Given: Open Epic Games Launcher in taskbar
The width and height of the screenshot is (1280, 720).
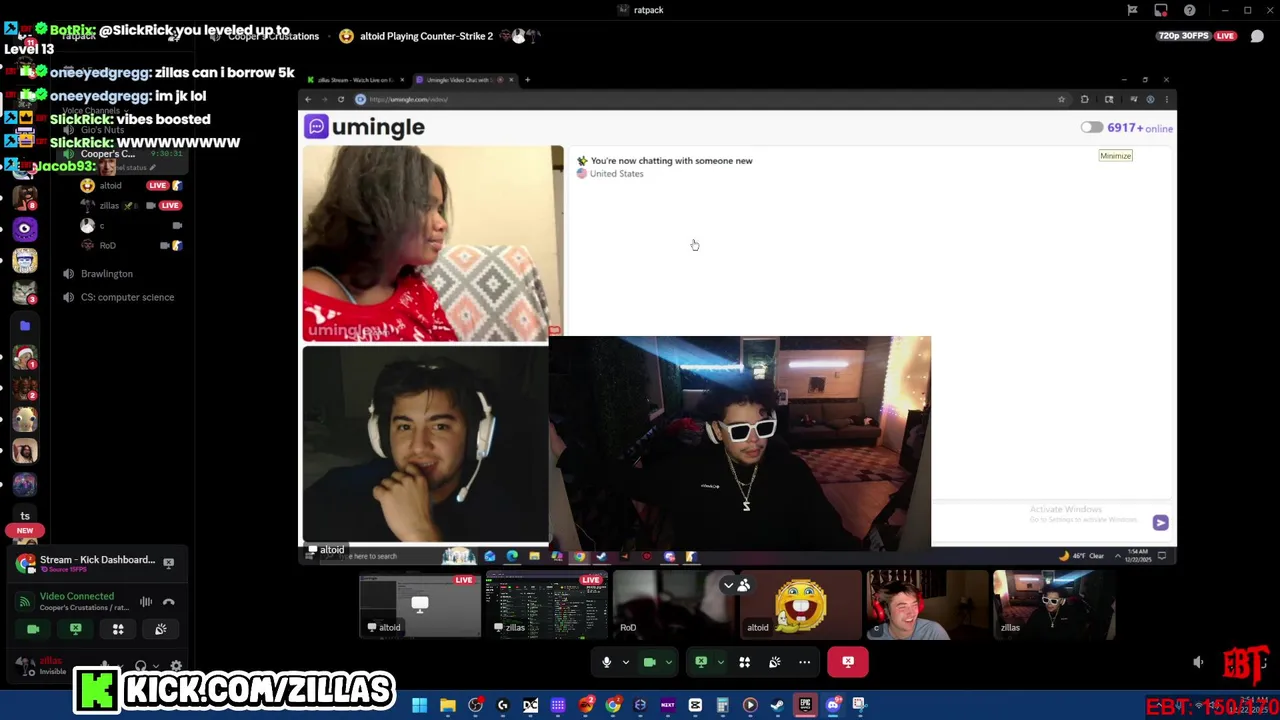Looking at the screenshot, I should coord(805,706).
